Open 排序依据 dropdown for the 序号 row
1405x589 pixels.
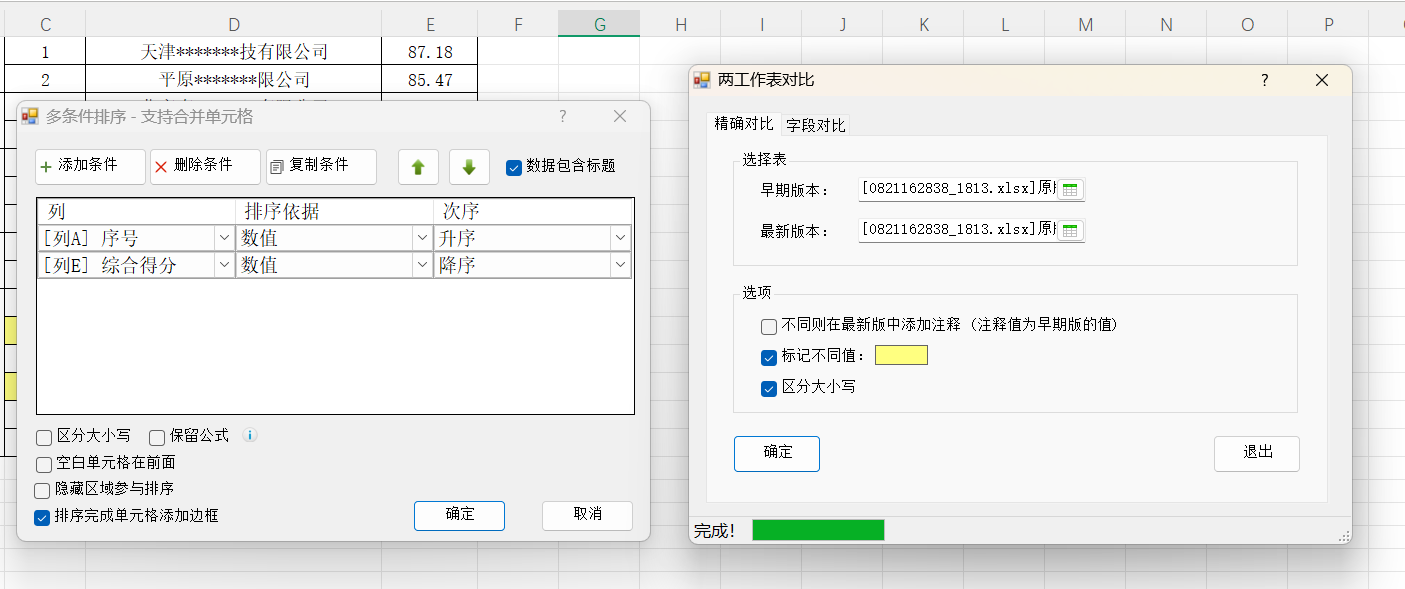click(422, 238)
